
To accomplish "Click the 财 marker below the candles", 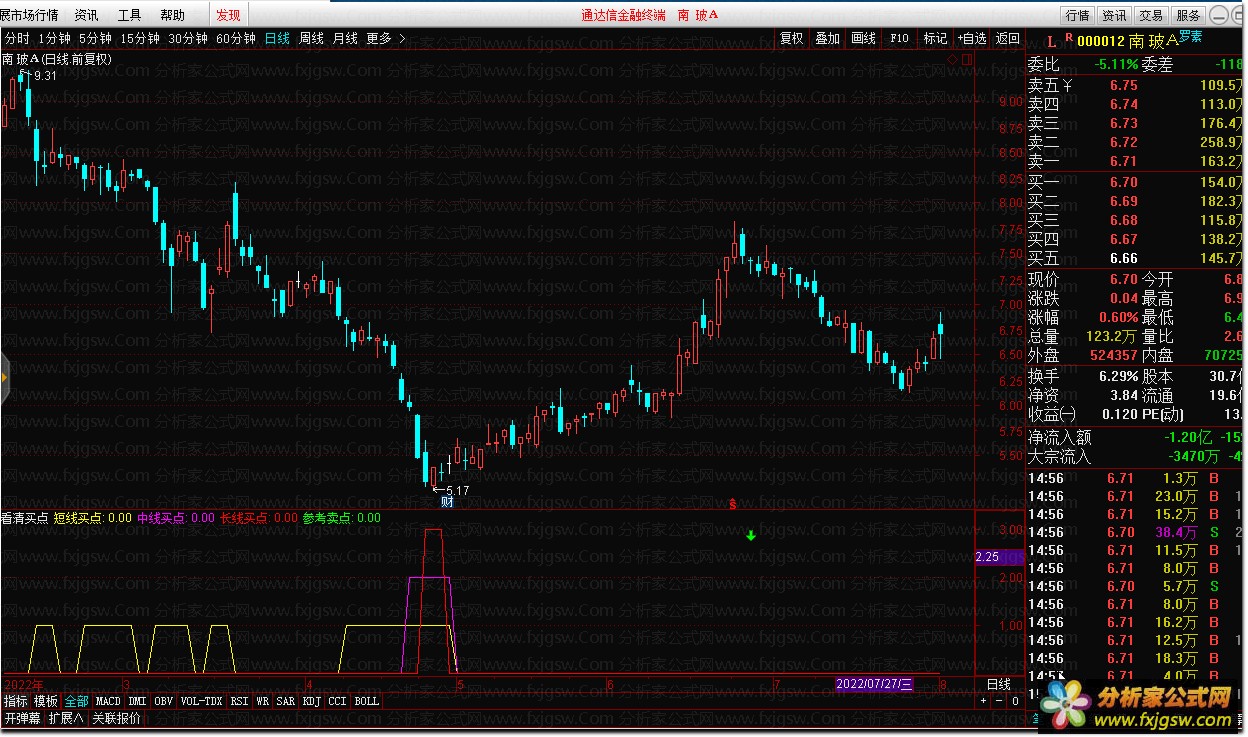I will (447, 502).
